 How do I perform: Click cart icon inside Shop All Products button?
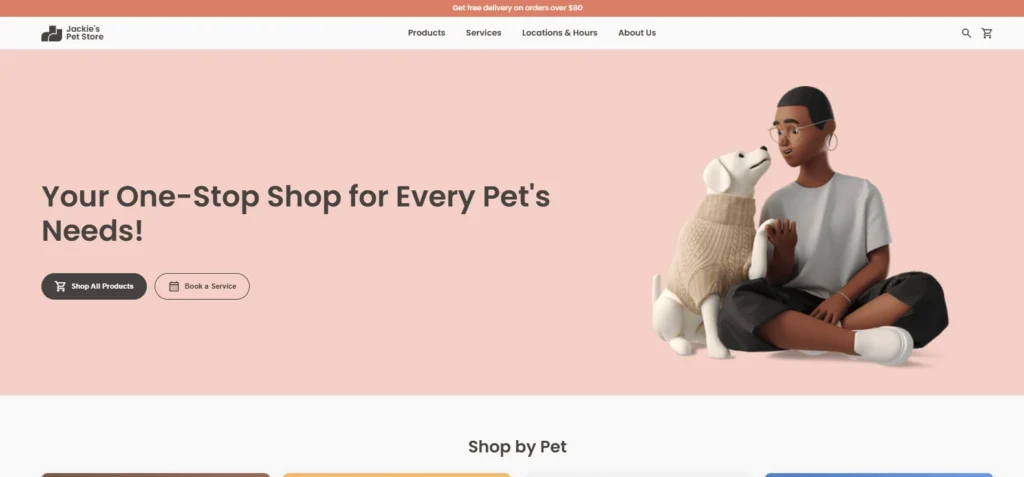pos(60,286)
